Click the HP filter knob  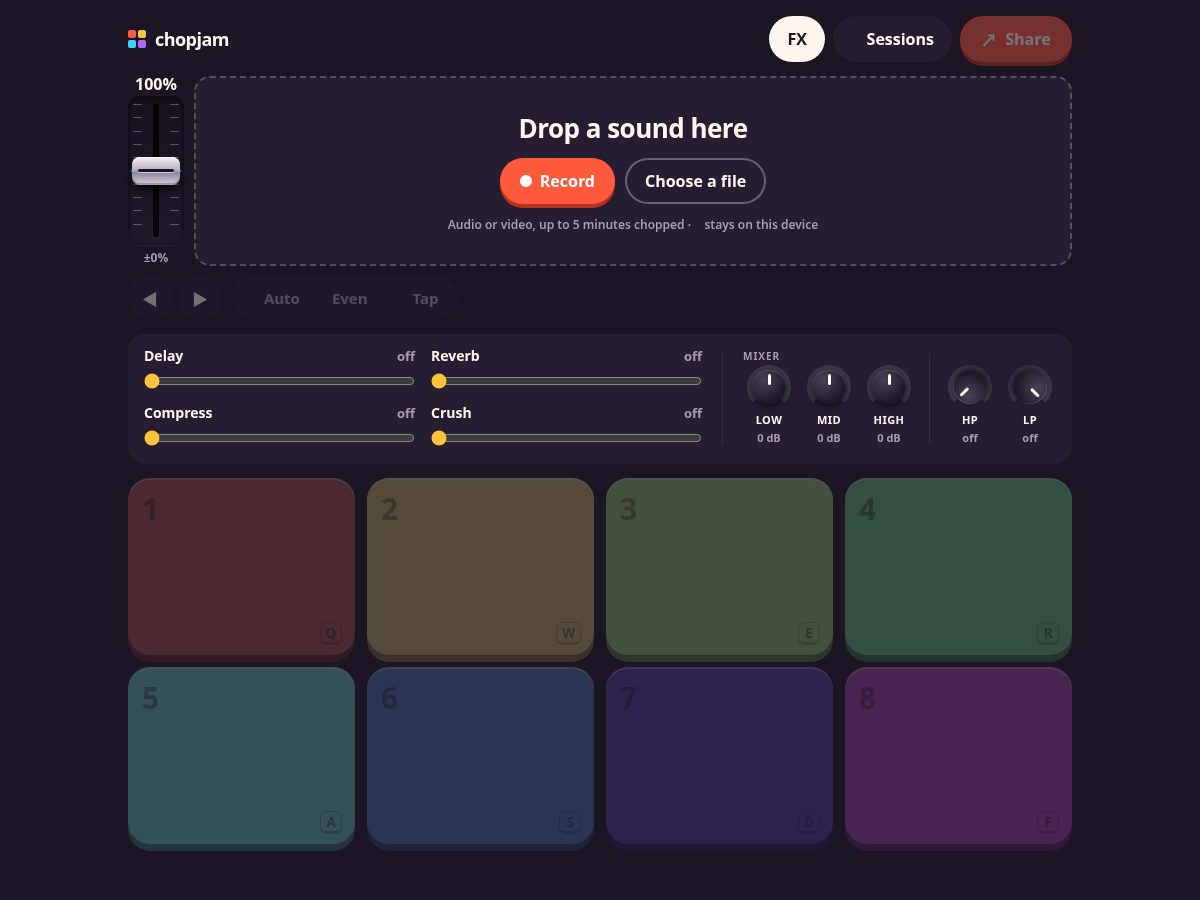coord(970,387)
